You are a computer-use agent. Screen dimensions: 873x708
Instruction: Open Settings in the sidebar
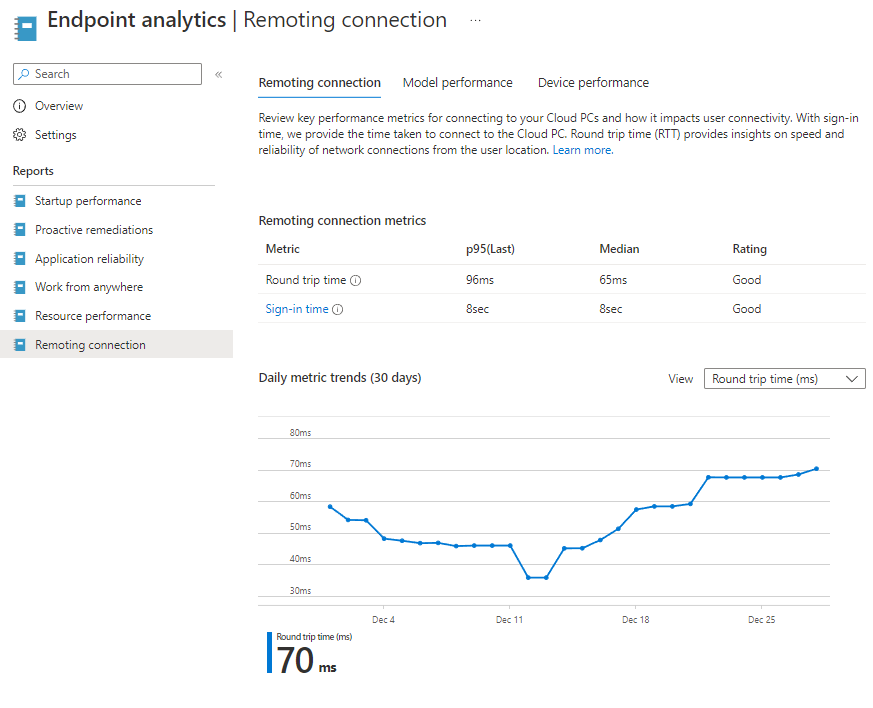click(x=56, y=135)
